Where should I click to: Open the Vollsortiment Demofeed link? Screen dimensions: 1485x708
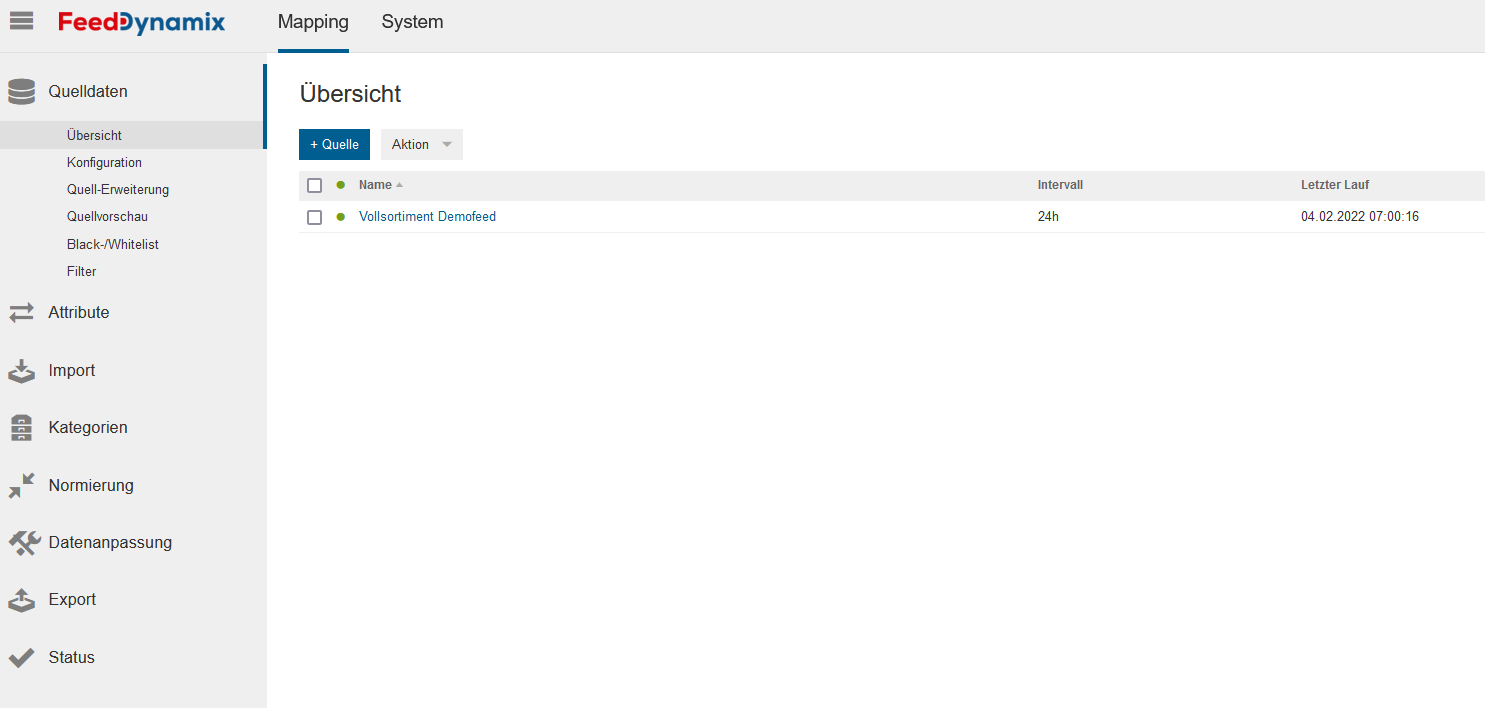(427, 217)
